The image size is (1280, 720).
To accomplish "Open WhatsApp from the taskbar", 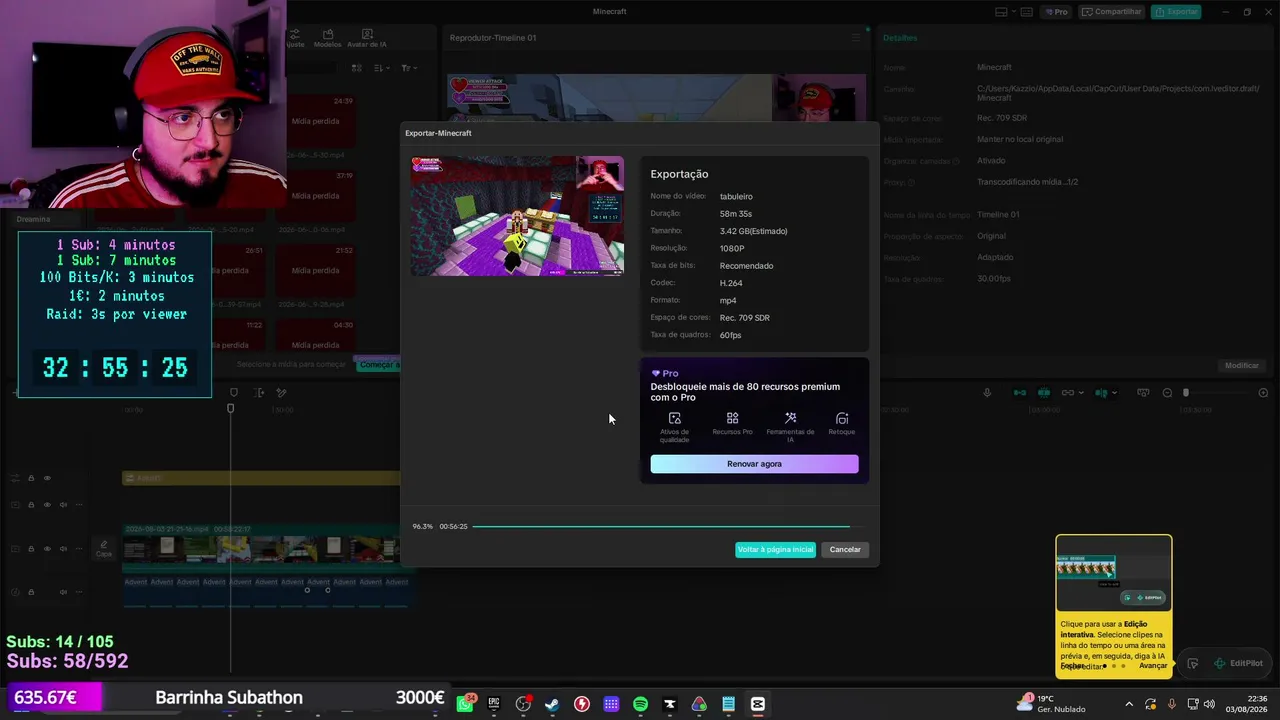I will [x=465, y=704].
